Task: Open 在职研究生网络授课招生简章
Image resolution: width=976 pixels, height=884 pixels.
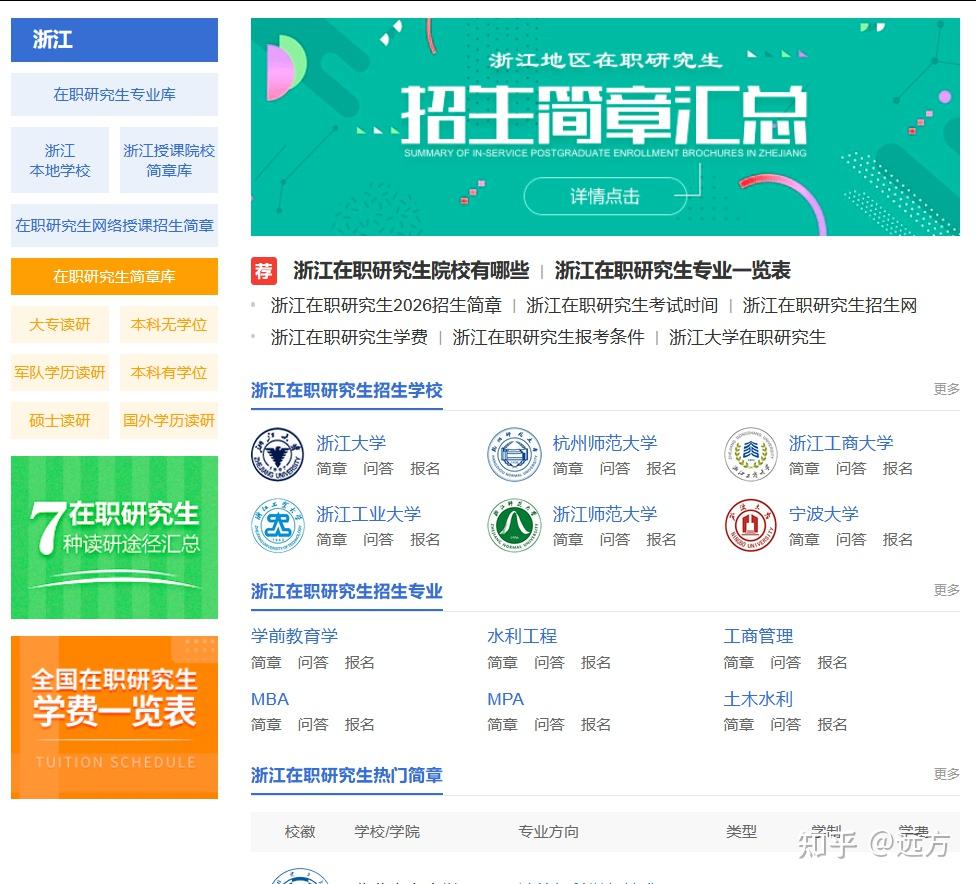Action: click(115, 225)
